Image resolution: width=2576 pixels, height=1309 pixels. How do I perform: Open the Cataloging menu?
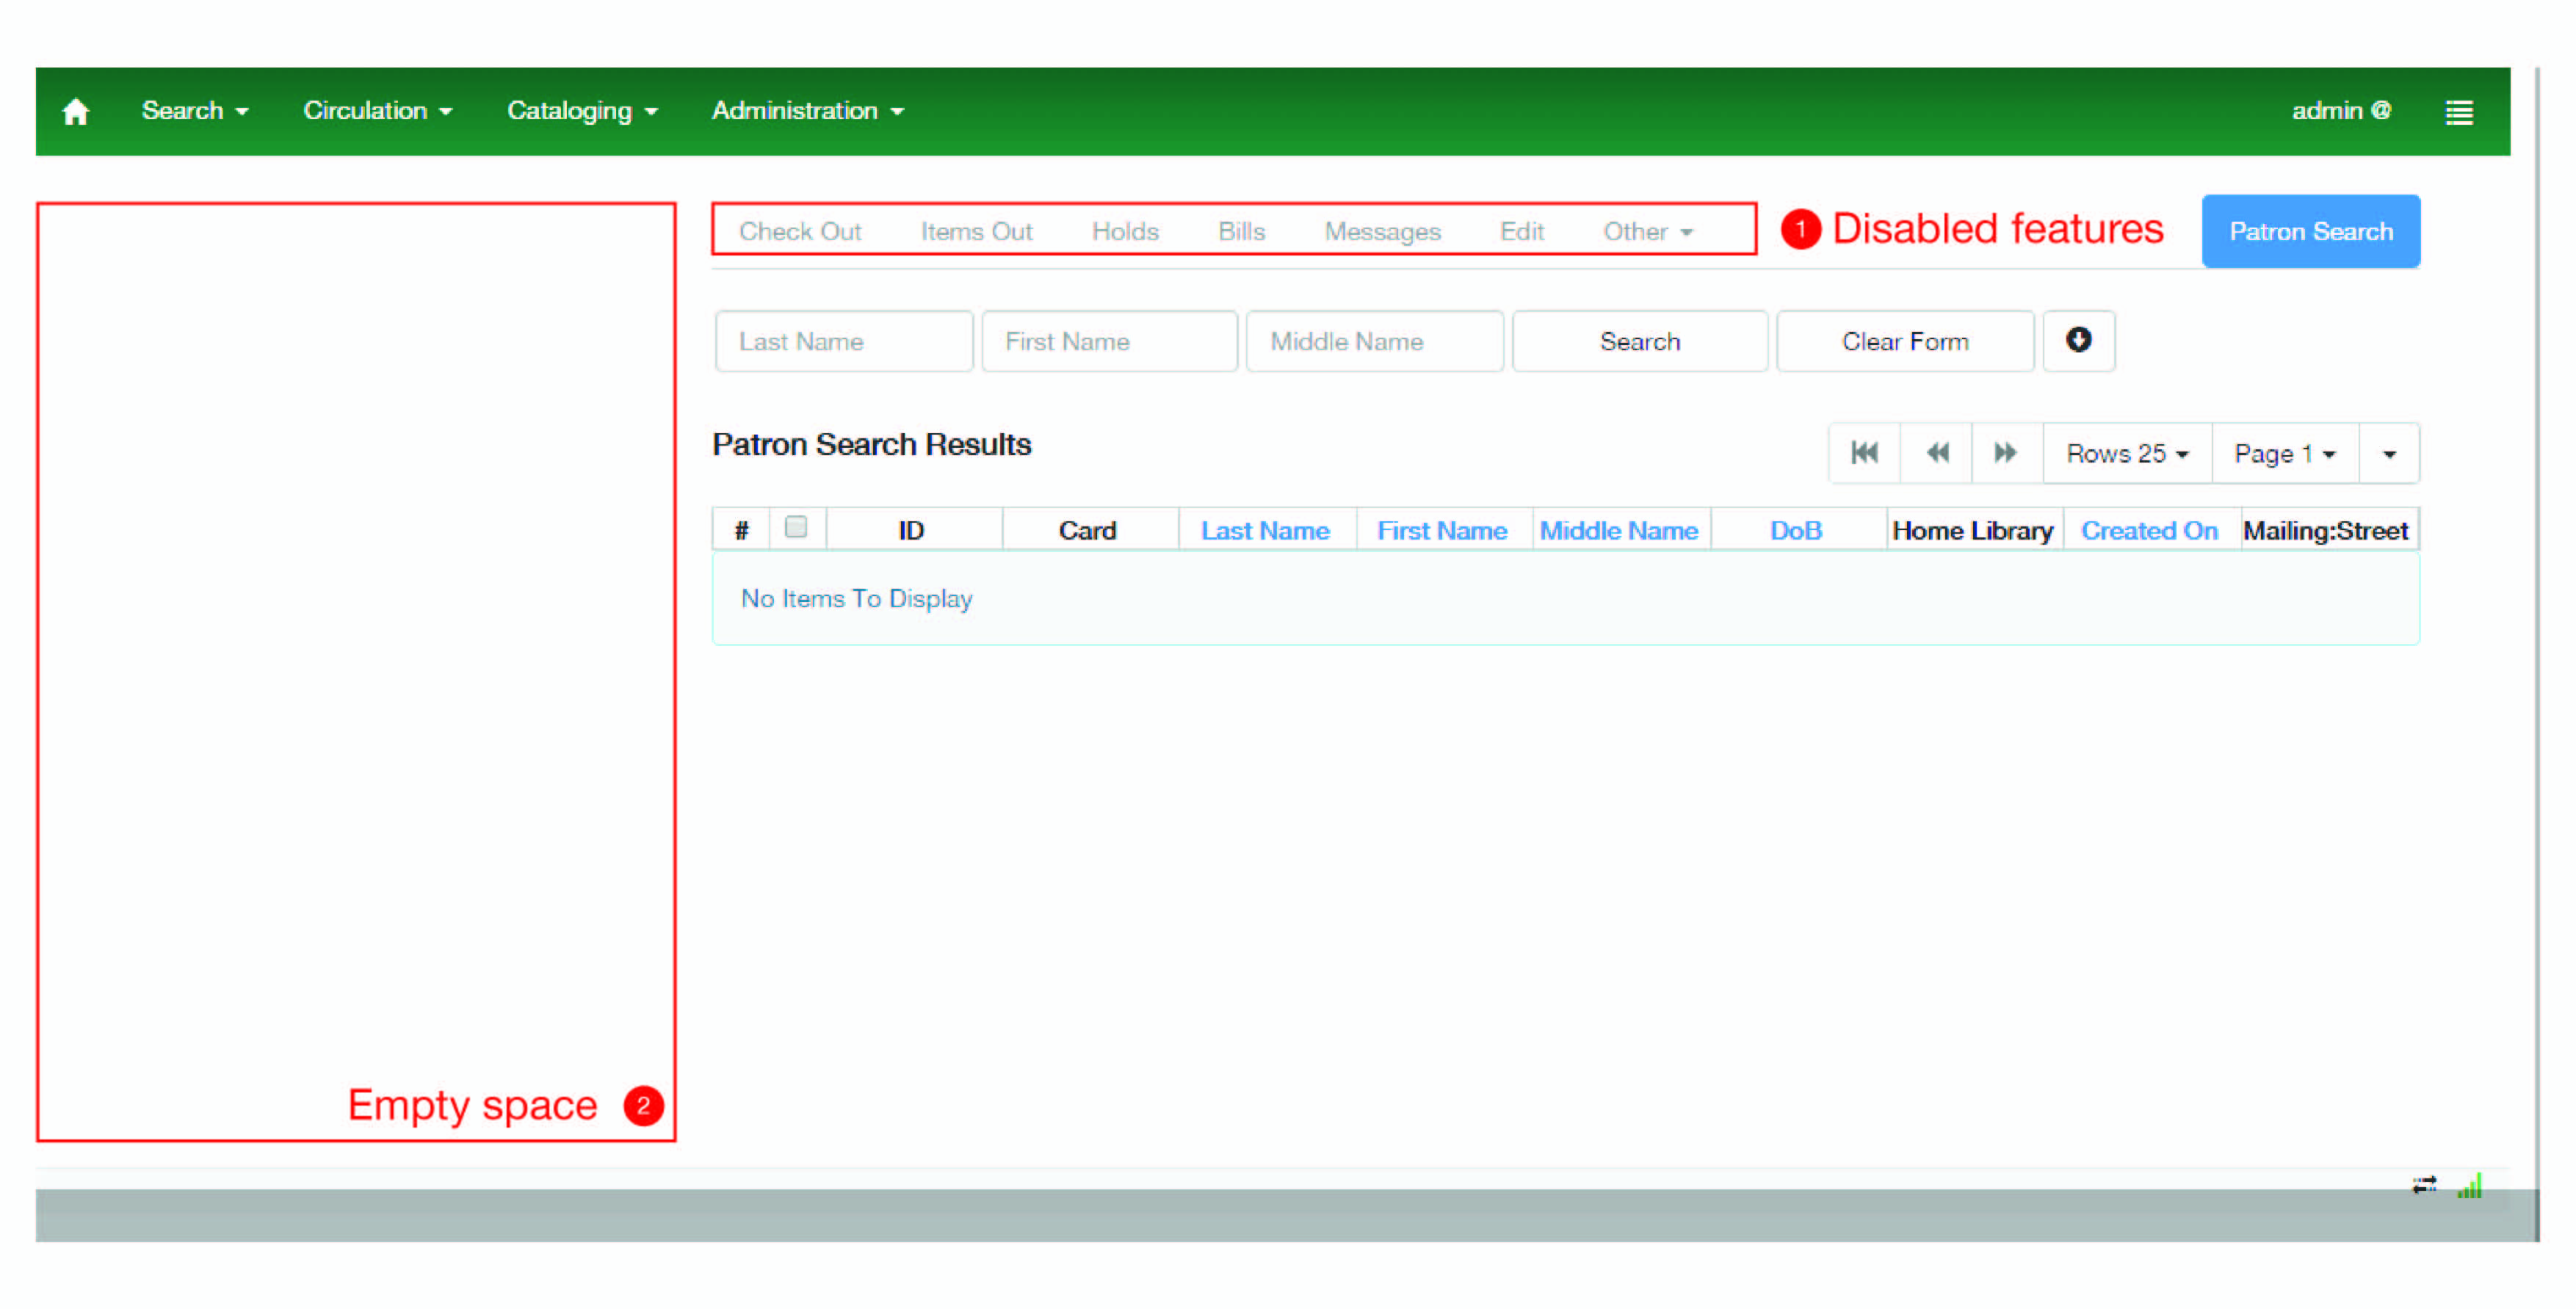[582, 111]
